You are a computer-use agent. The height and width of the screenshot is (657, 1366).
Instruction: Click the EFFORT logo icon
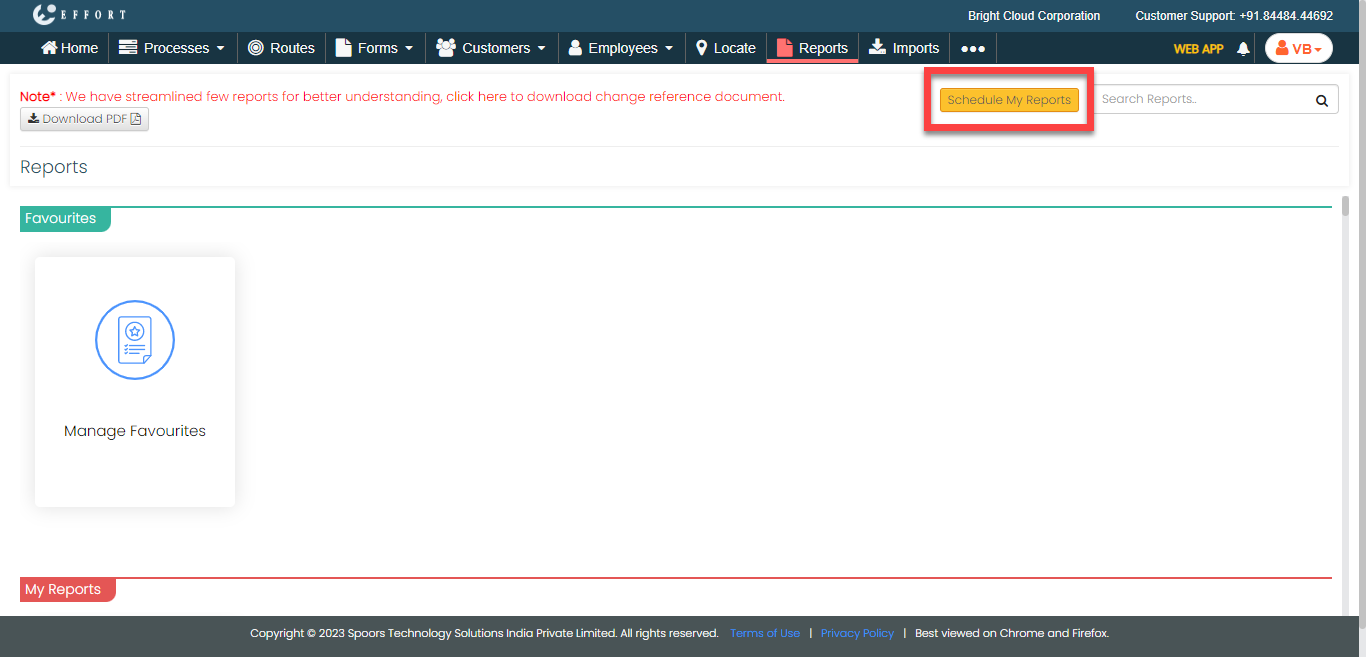pos(45,15)
